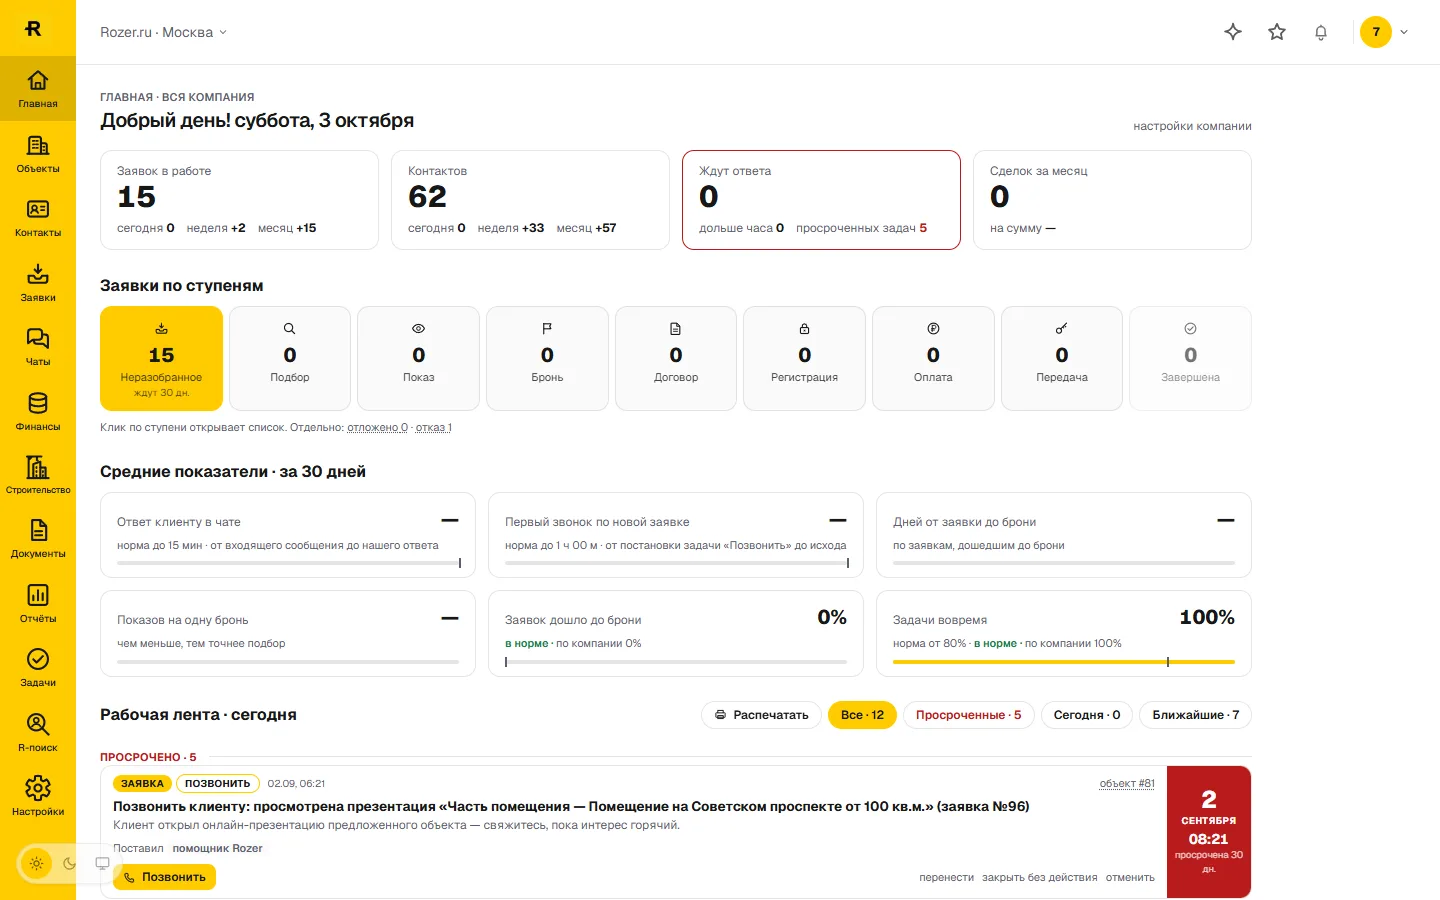Open the Заявки sidebar section
This screenshot has width=1440, height=900.
click(38, 283)
